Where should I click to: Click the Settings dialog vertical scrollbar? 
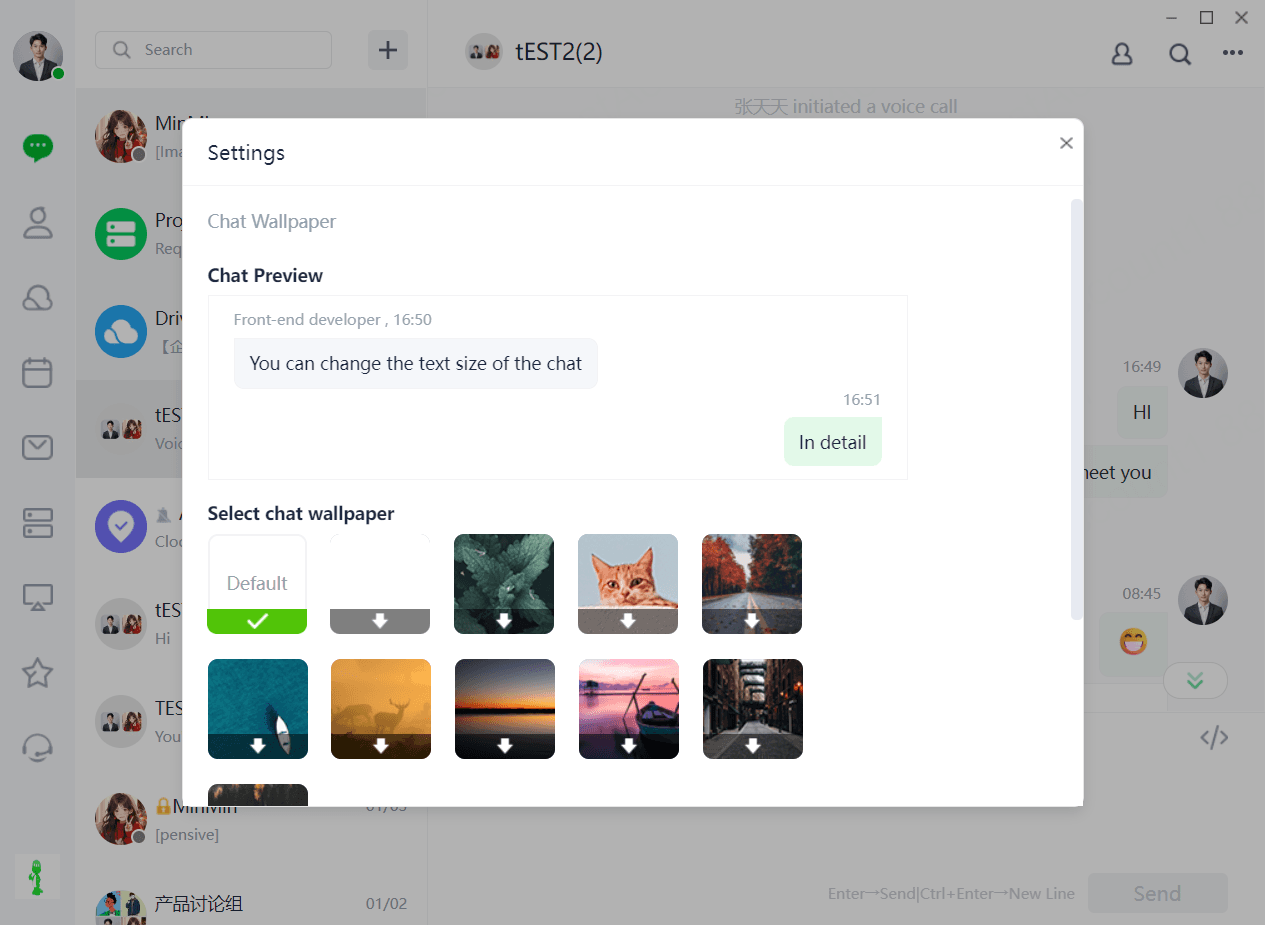[x=1077, y=410]
